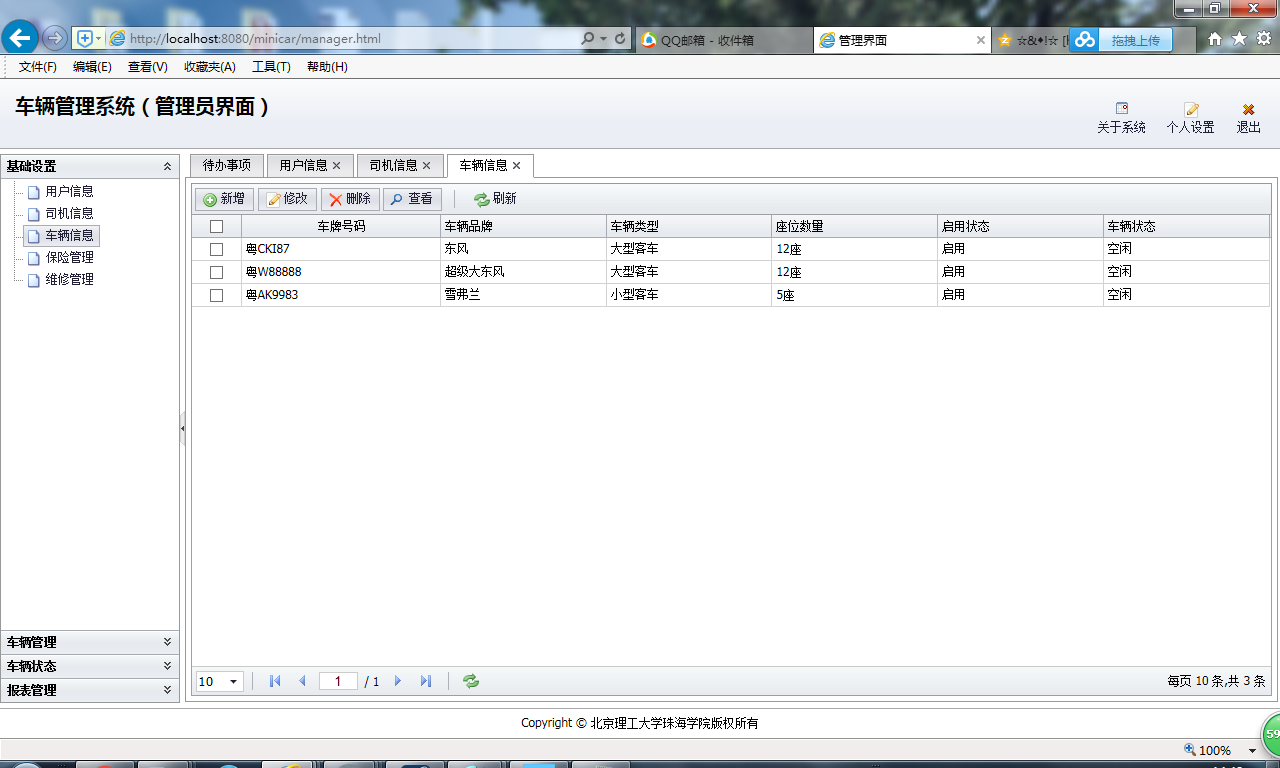Viewport: 1280px width, 768px height.
Task: Click the 新增 (add) green plus icon
Action: coord(209,199)
